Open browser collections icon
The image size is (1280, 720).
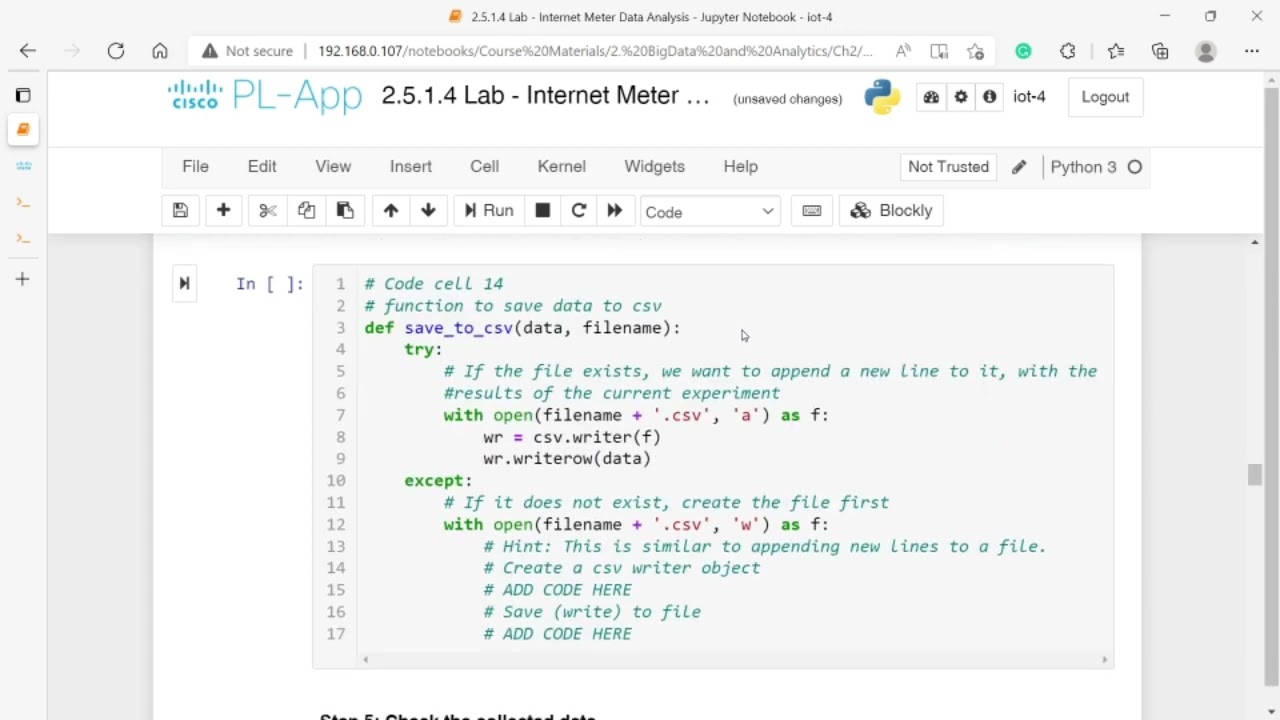pyautogui.click(x=1160, y=51)
